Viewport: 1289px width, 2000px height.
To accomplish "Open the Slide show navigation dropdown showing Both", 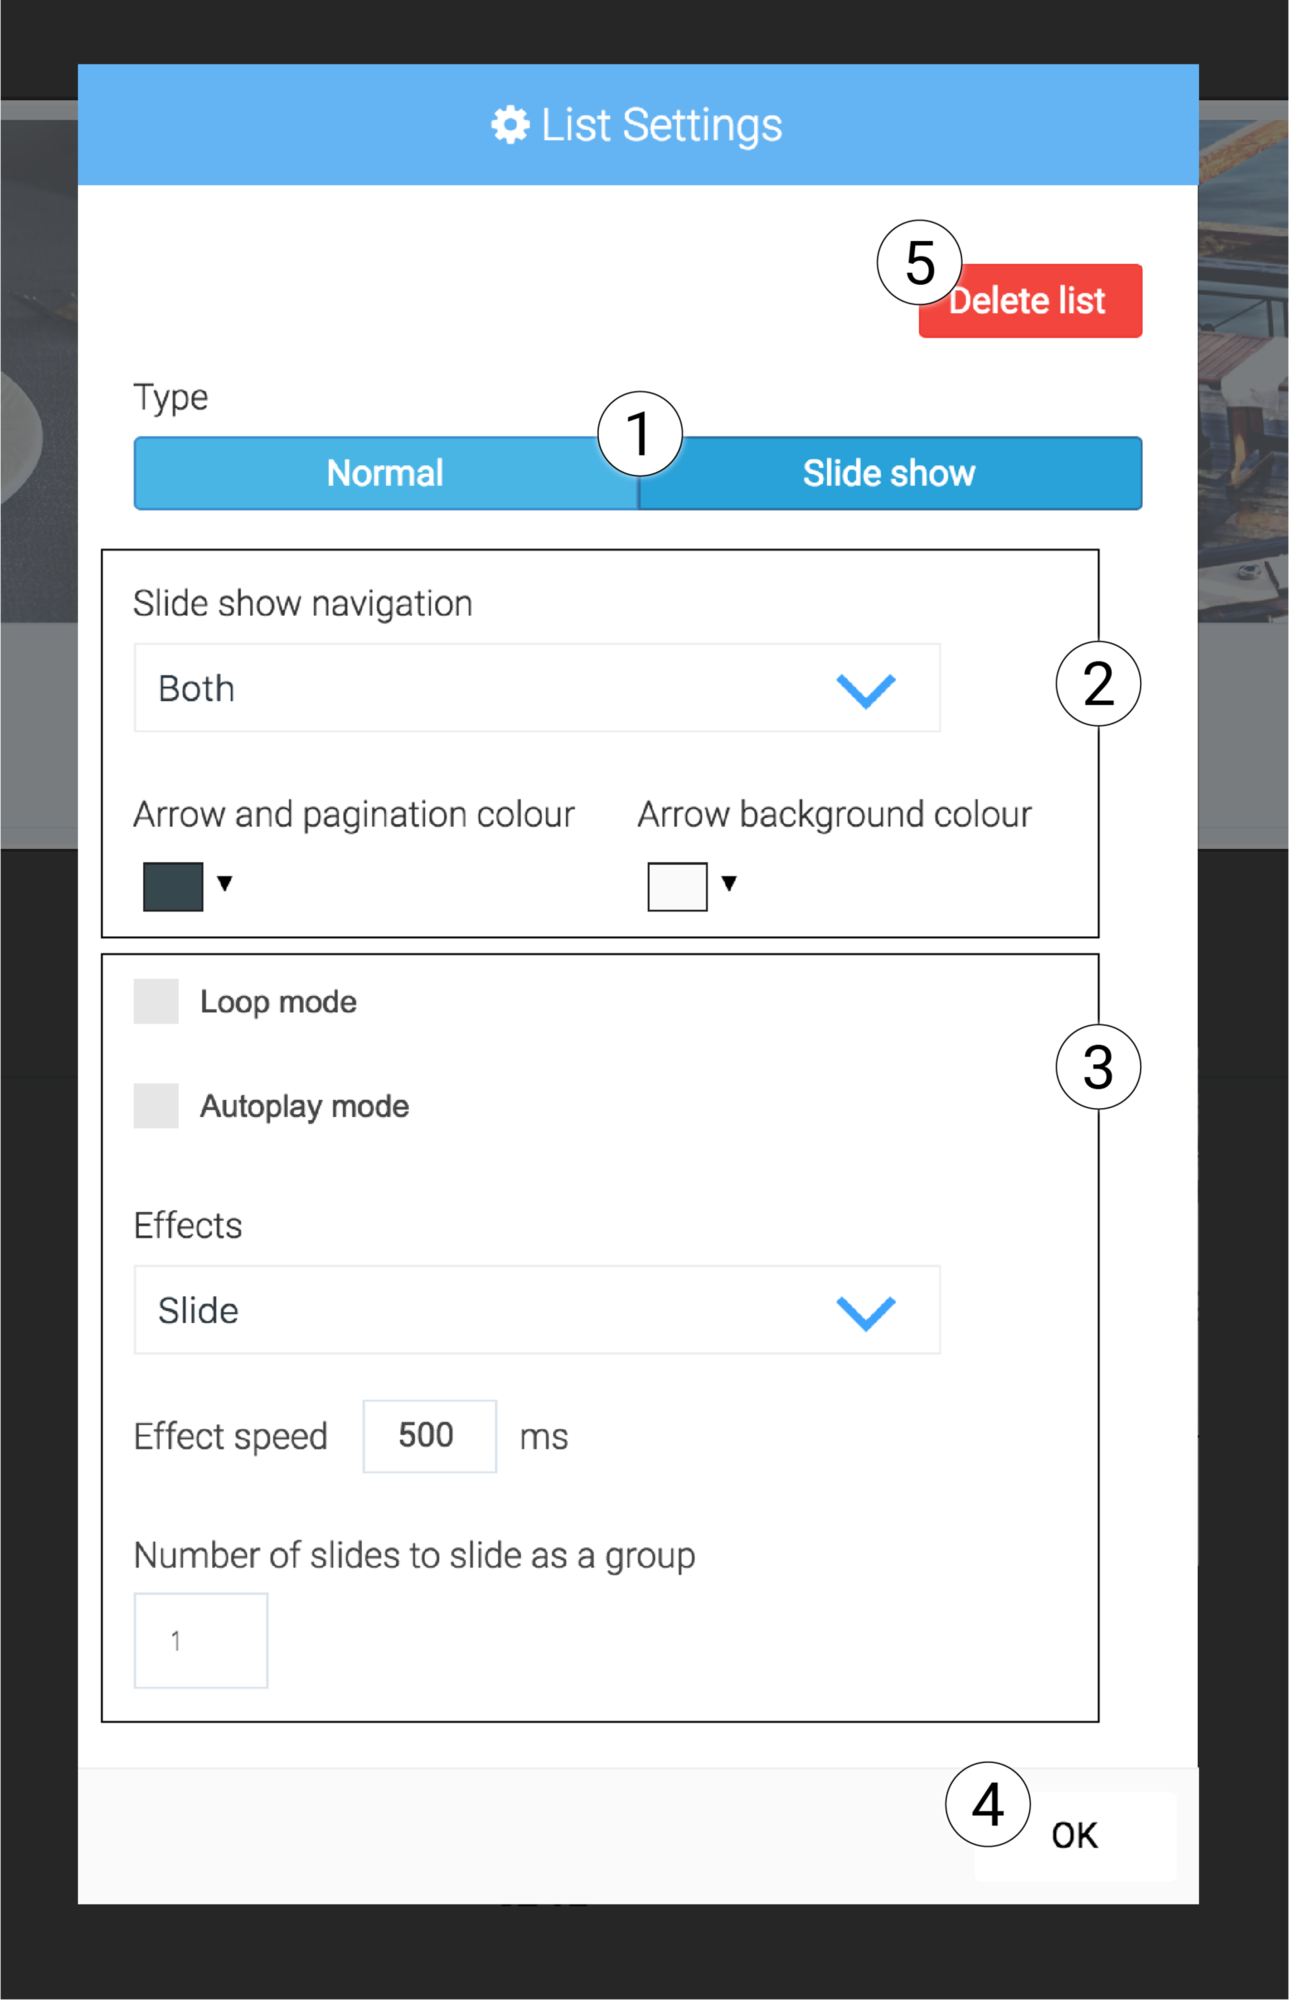I will pyautogui.click(x=537, y=688).
